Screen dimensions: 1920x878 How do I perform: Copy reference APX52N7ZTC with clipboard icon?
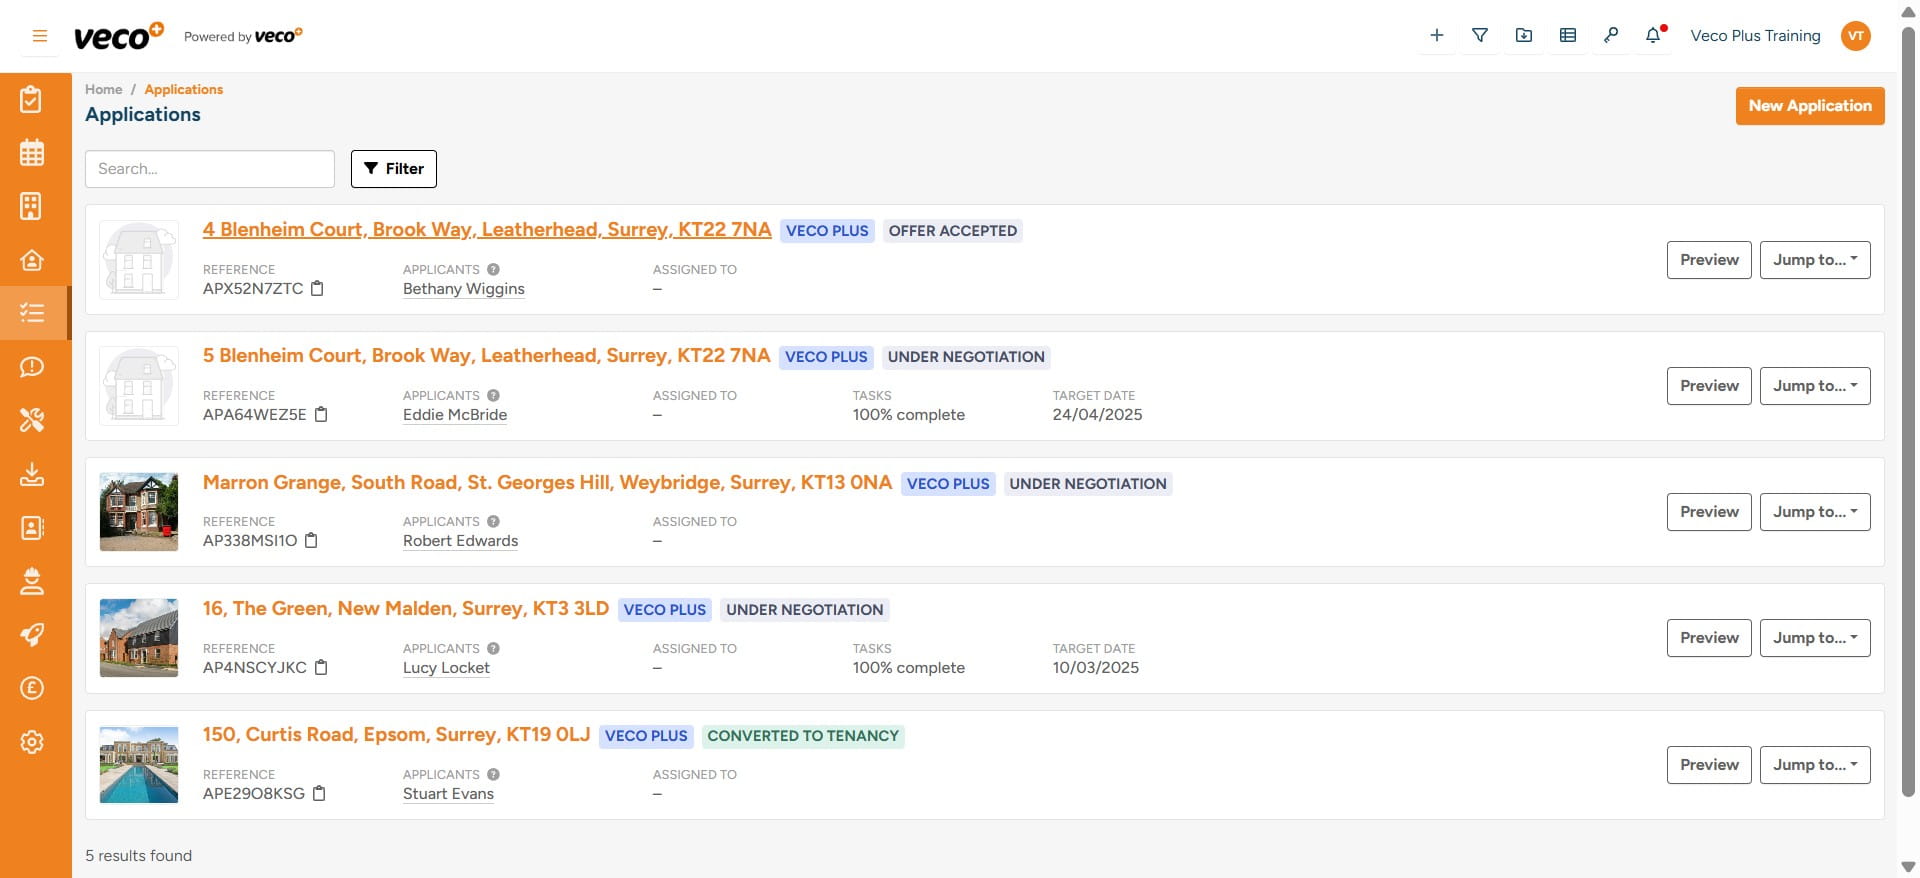click(317, 289)
